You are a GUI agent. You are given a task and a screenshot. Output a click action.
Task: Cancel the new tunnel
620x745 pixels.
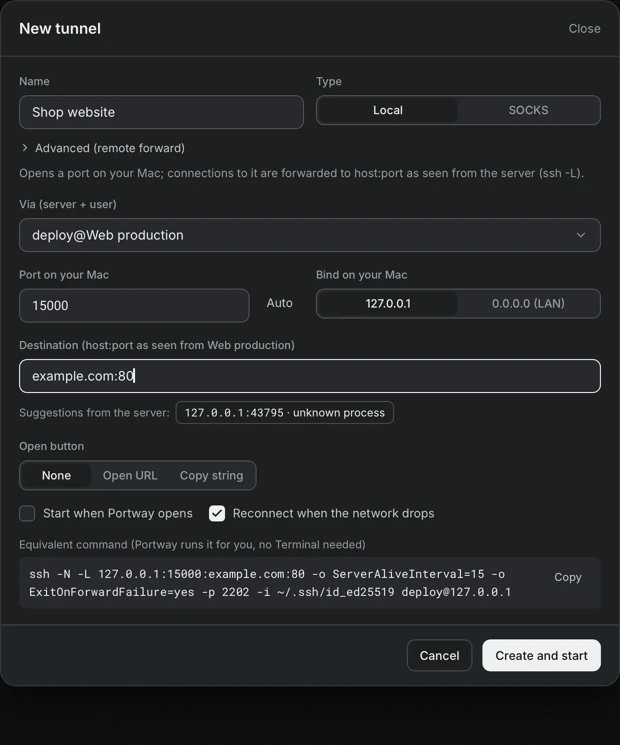click(x=439, y=656)
